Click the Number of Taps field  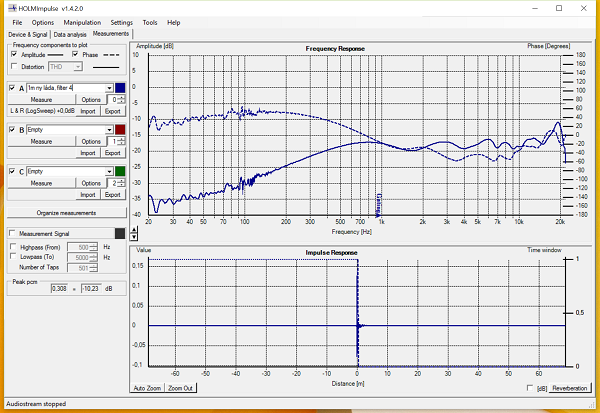82,268
